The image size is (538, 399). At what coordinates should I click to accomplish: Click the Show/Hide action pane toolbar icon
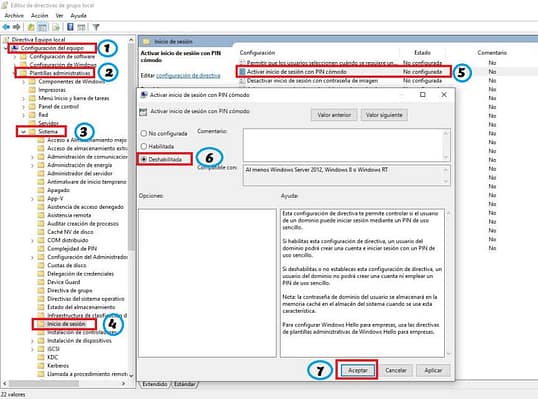point(81,27)
